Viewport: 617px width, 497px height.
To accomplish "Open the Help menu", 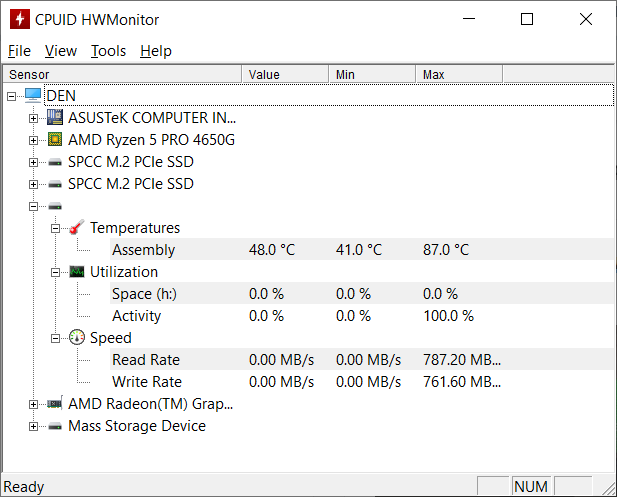I will click(x=156, y=51).
